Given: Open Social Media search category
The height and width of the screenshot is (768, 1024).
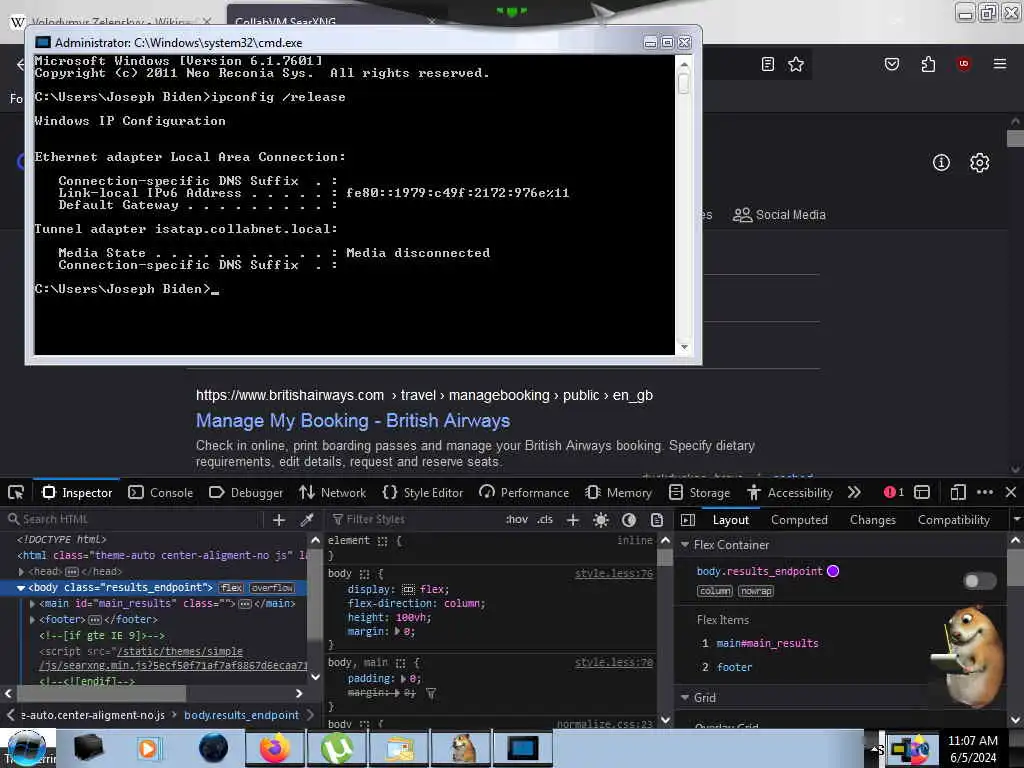Looking at the screenshot, I should pyautogui.click(x=779, y=215).
